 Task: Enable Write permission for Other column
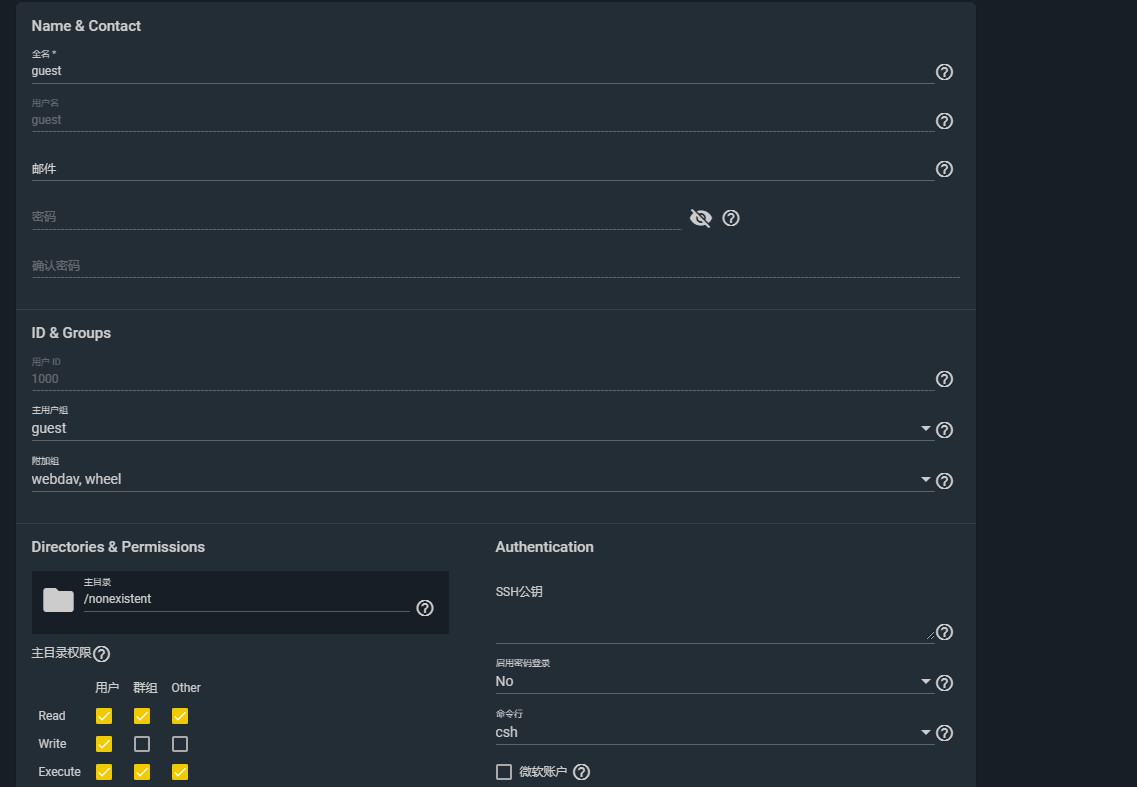point(180,744)
